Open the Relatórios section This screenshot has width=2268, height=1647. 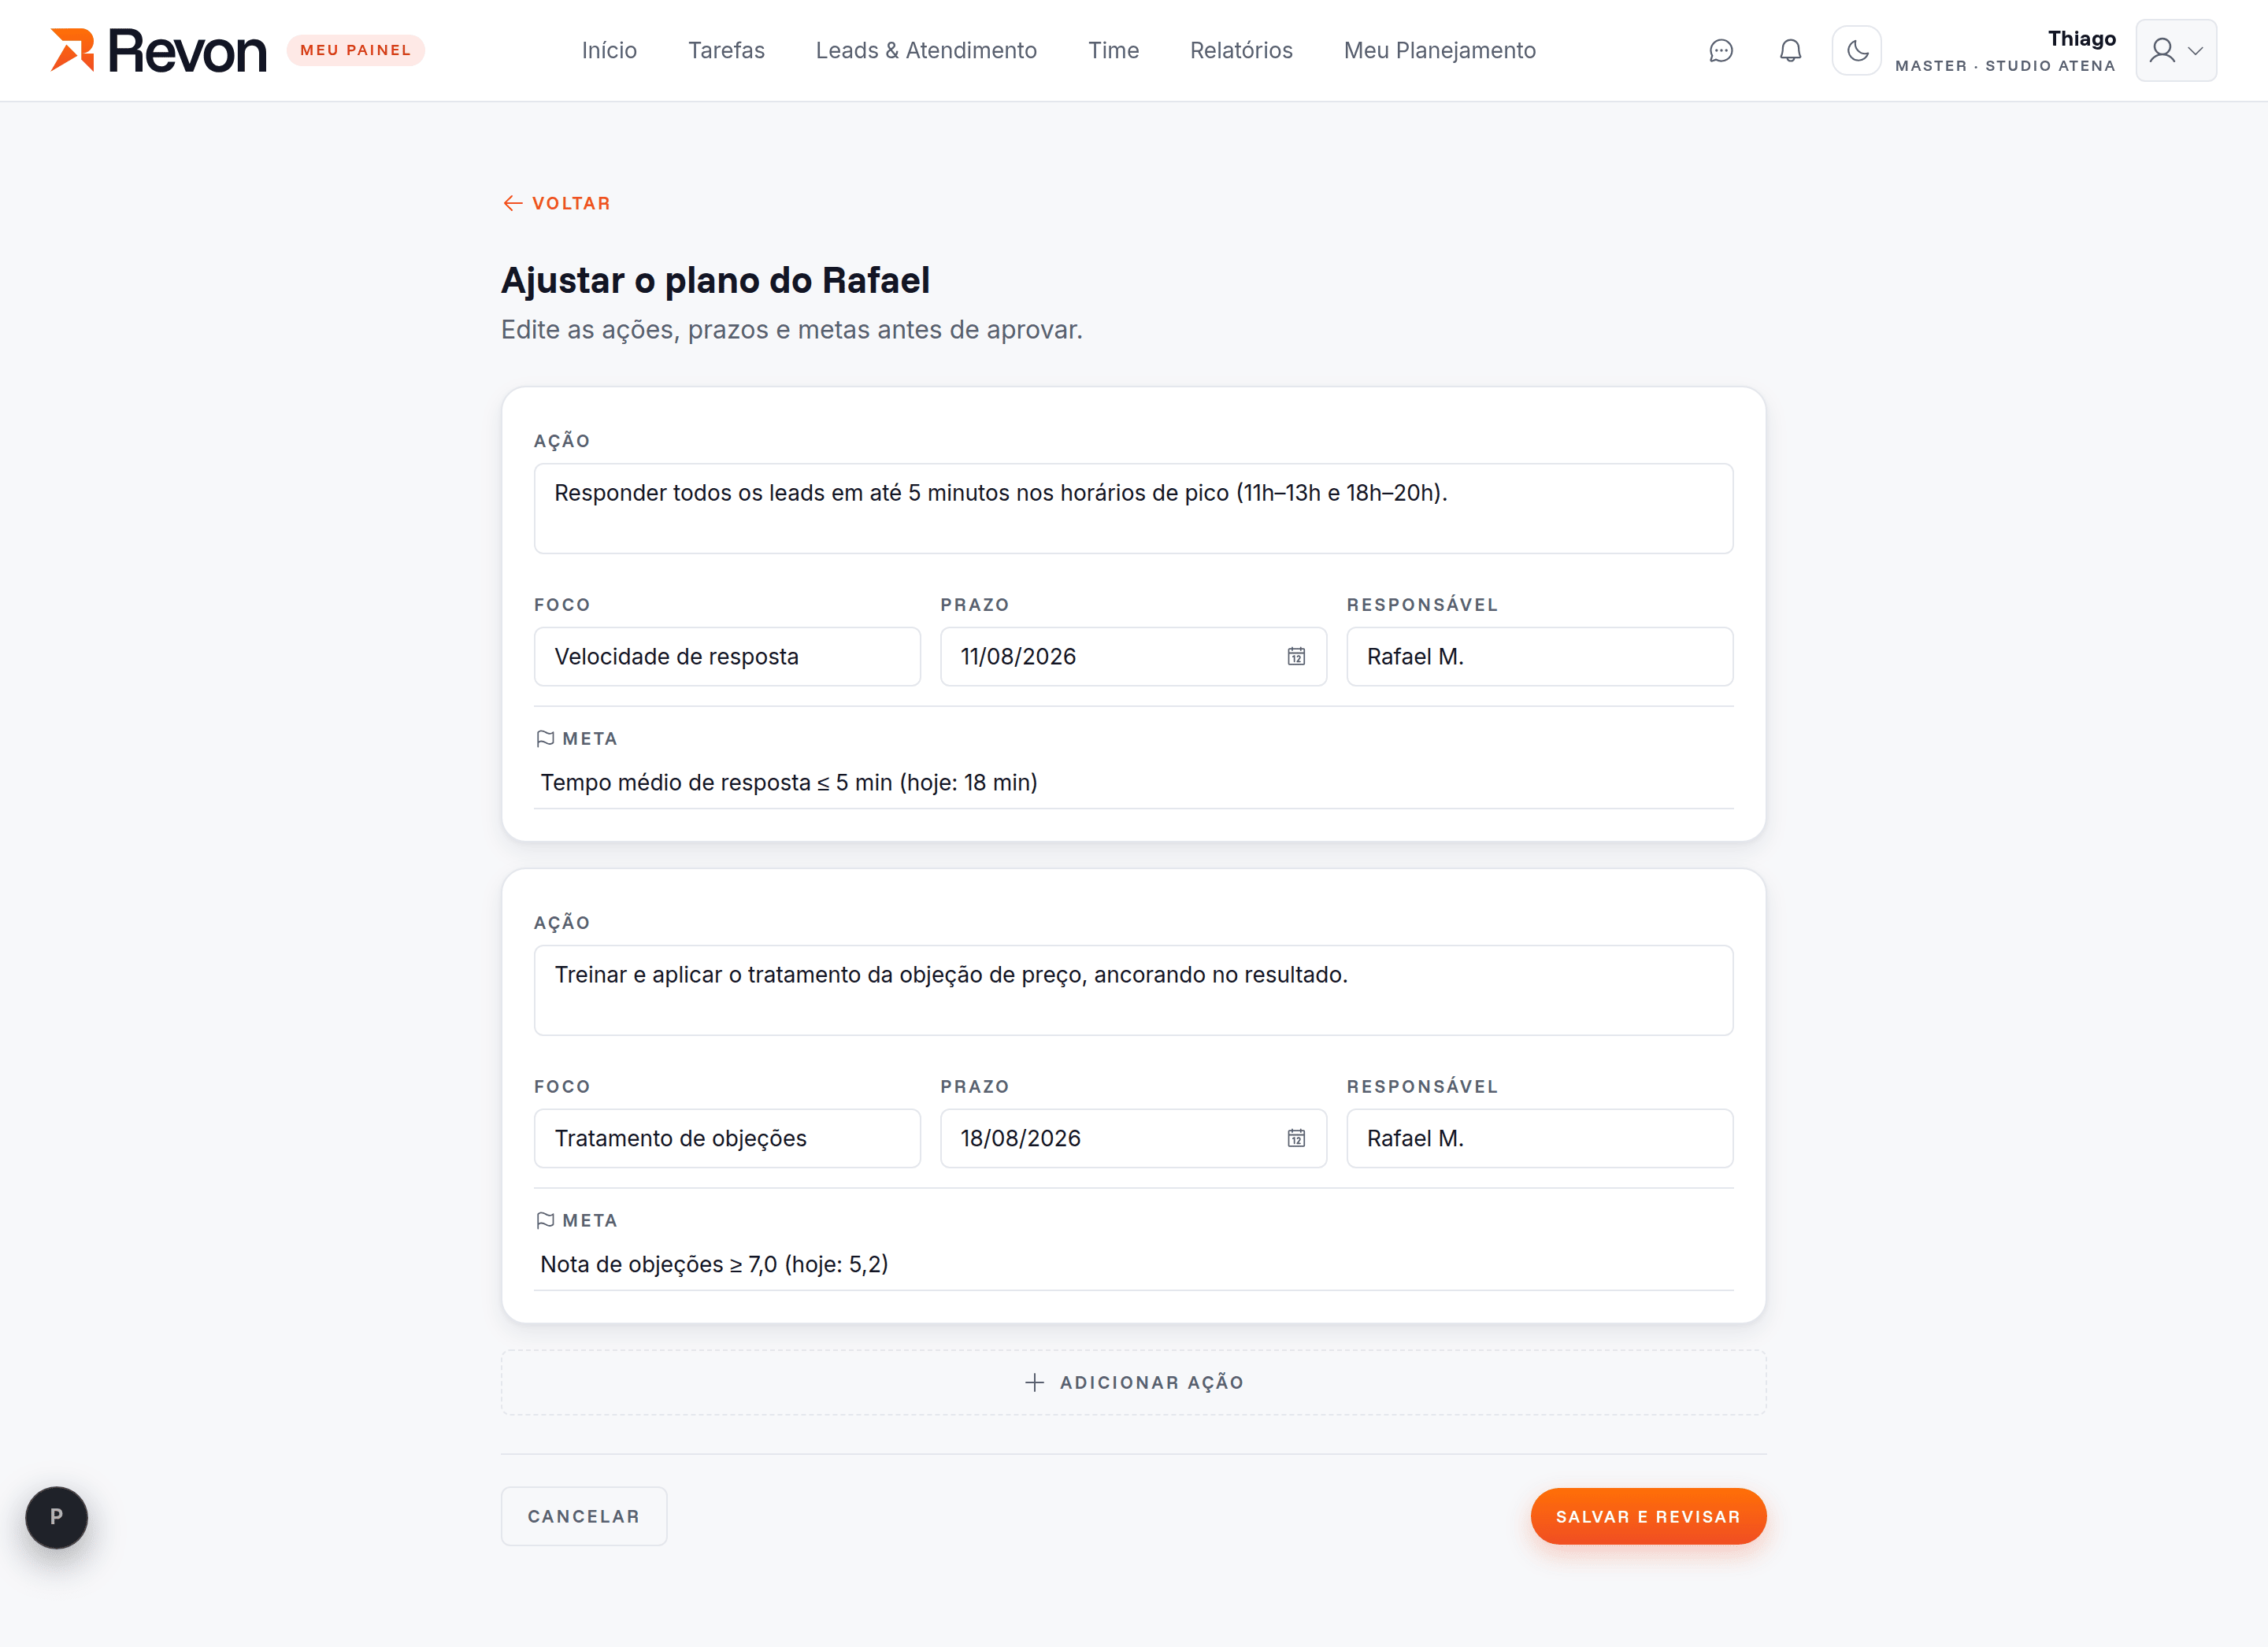click(1241, 51)
